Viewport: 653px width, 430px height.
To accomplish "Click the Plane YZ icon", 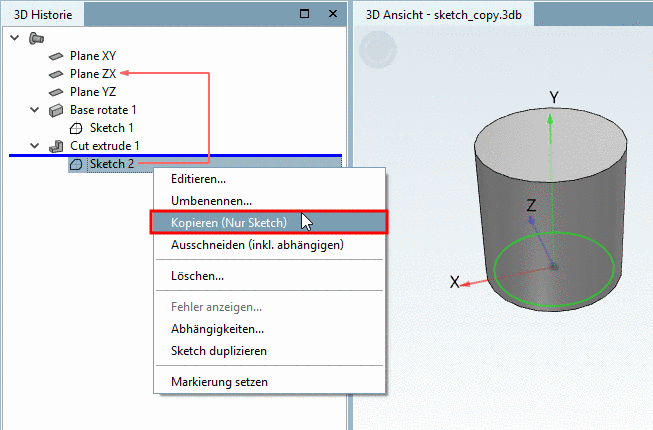I will tap(56, 92).
